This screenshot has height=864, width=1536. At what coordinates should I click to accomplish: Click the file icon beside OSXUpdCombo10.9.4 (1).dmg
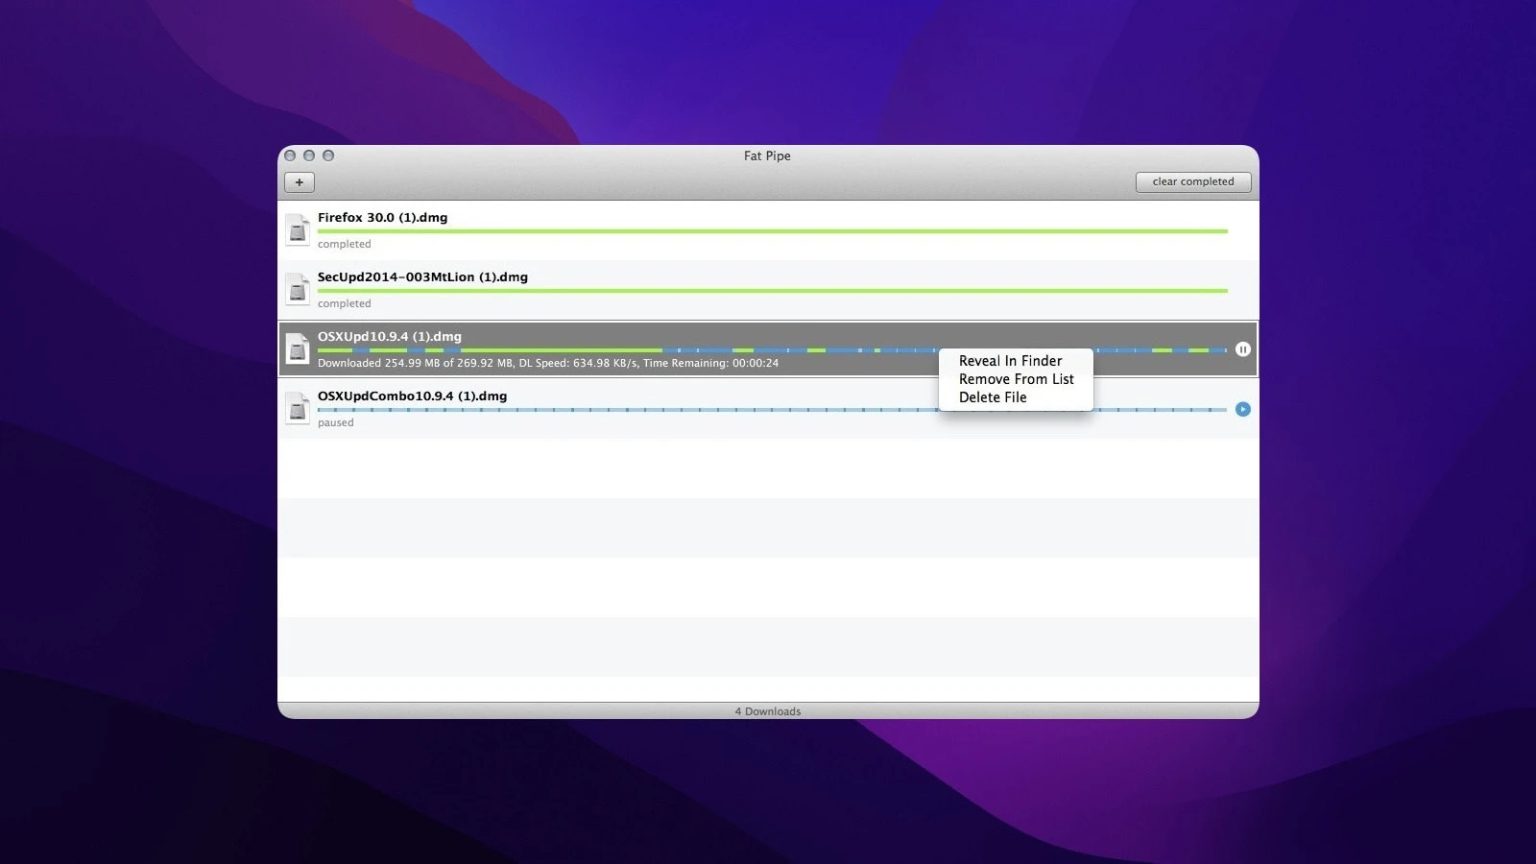[297, 408]
